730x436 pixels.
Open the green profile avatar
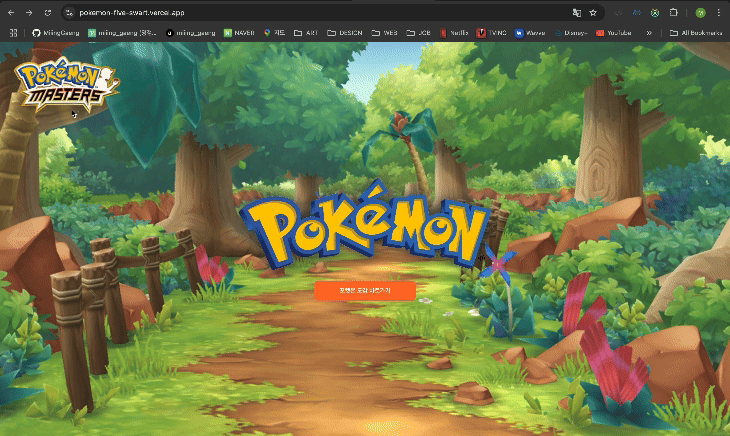click(700, 13)
